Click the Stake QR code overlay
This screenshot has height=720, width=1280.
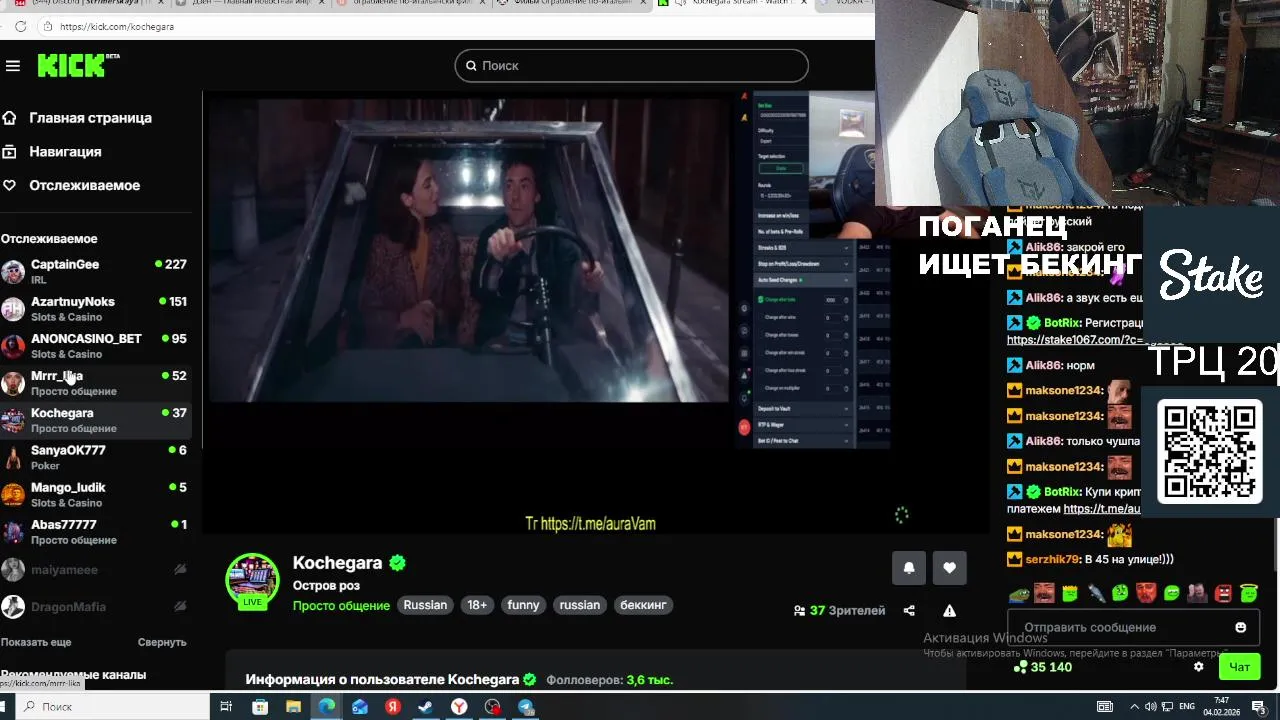pyautogui.click(x=1210, y=451)
